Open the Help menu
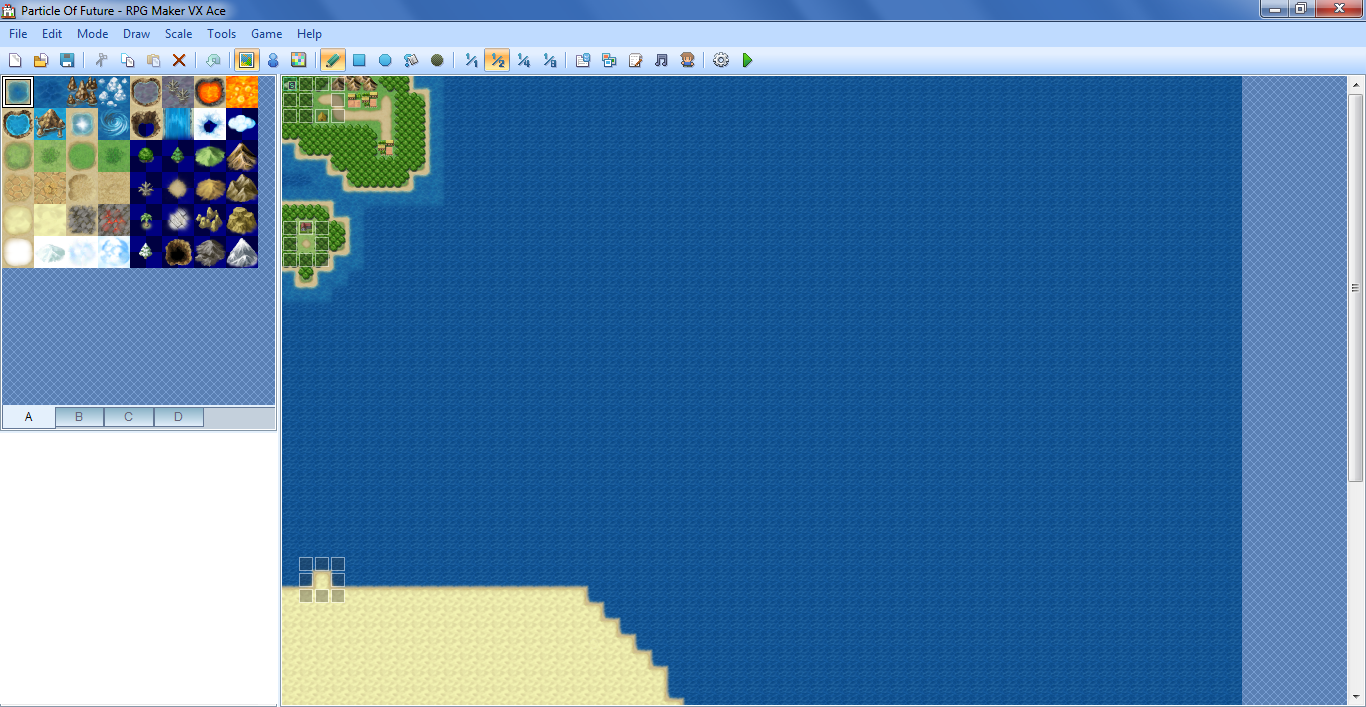Image resolution: width=1366 pixels, height=707 pixels. tap(310, 34)
